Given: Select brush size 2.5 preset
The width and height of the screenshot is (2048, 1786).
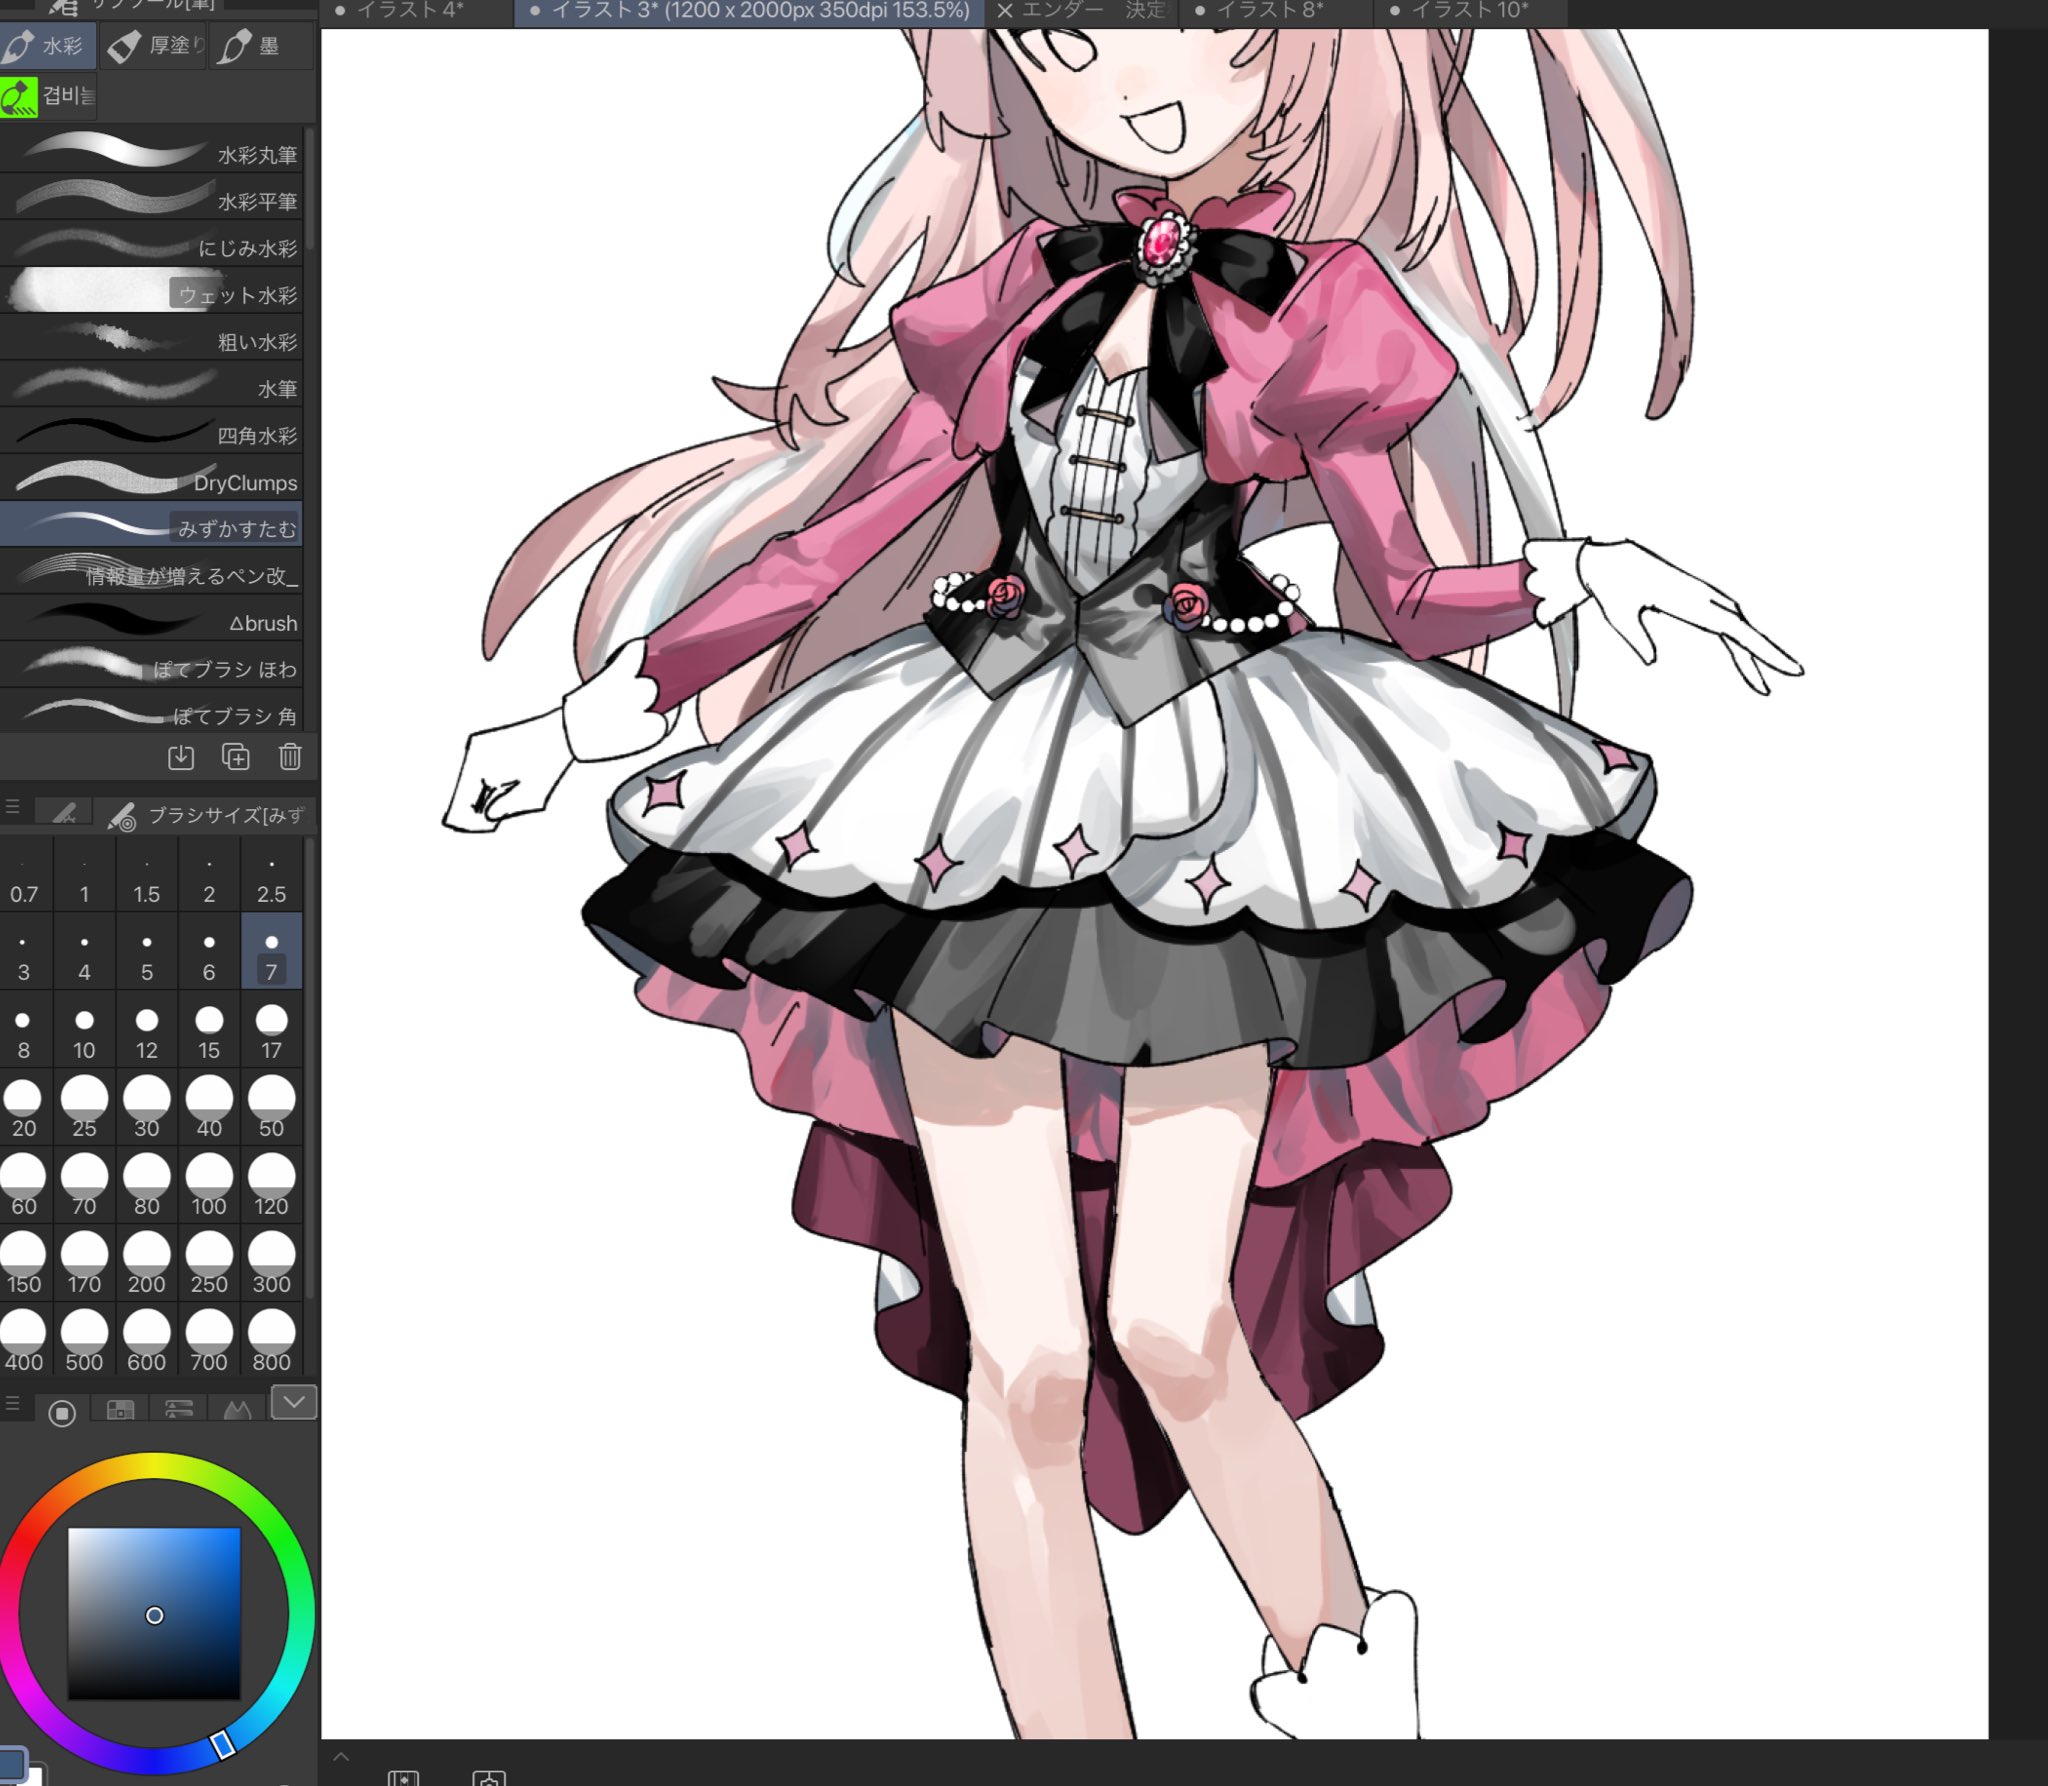Looking at the screenshot, I should 271,877.
